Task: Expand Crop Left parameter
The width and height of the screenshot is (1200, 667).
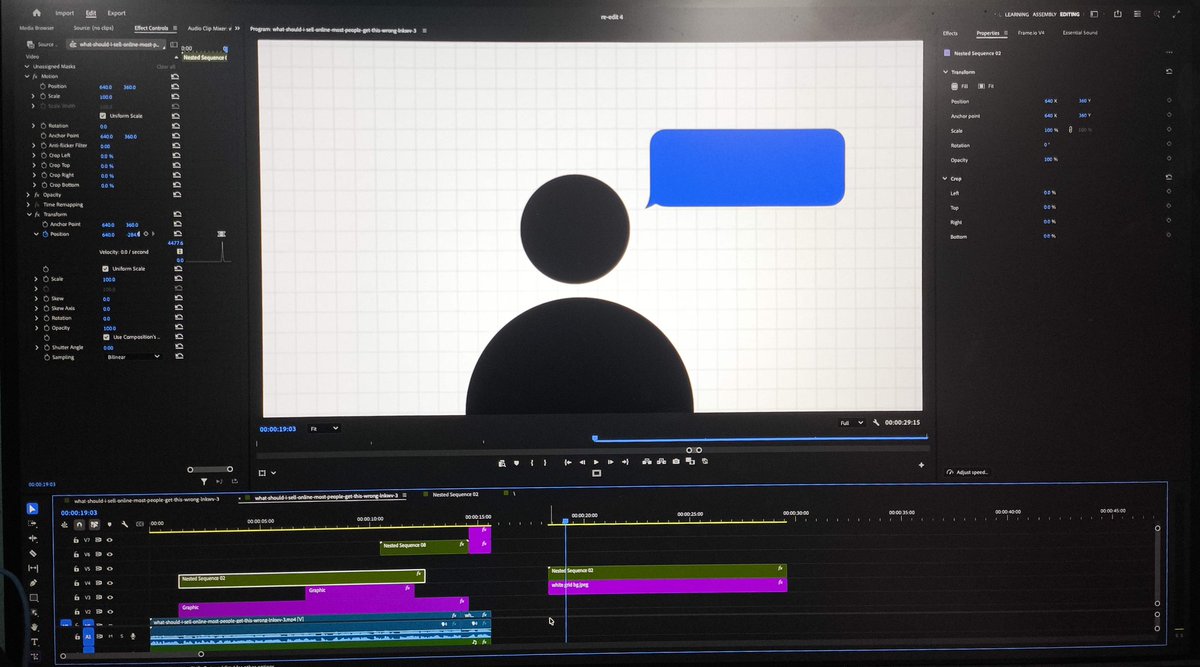Action: point(34,156)
